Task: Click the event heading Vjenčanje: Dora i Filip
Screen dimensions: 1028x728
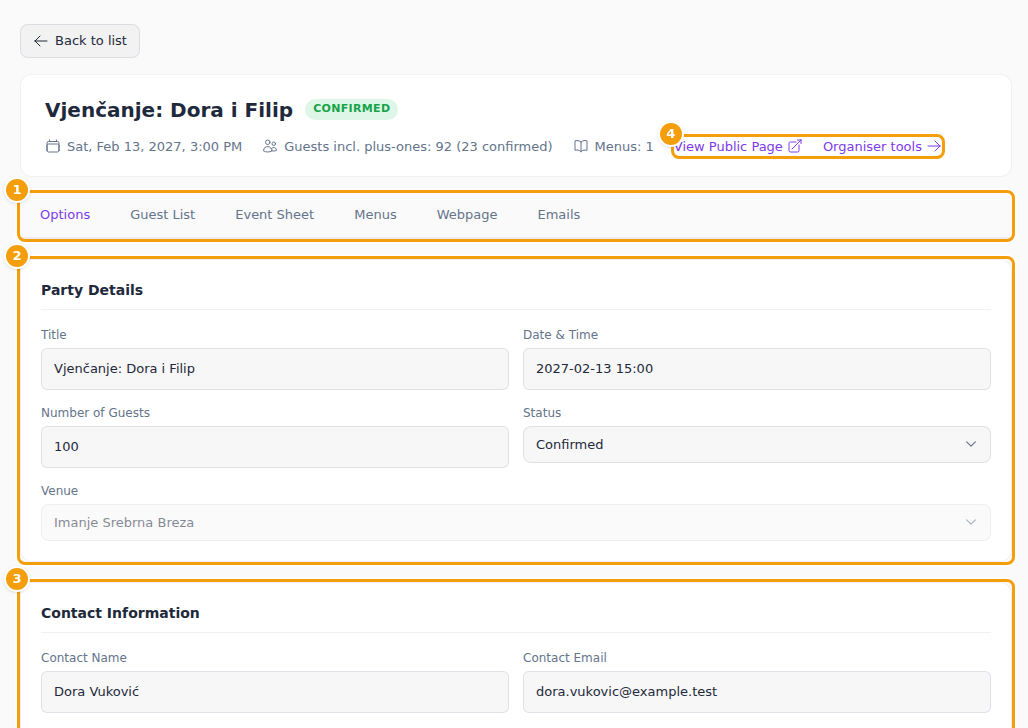Action: point(168,110)
